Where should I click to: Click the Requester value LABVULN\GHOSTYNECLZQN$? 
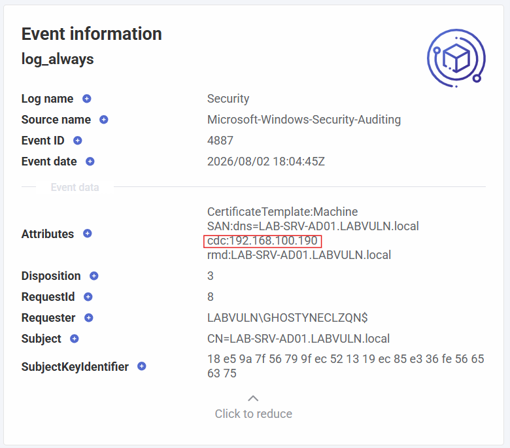click(287, 318)
